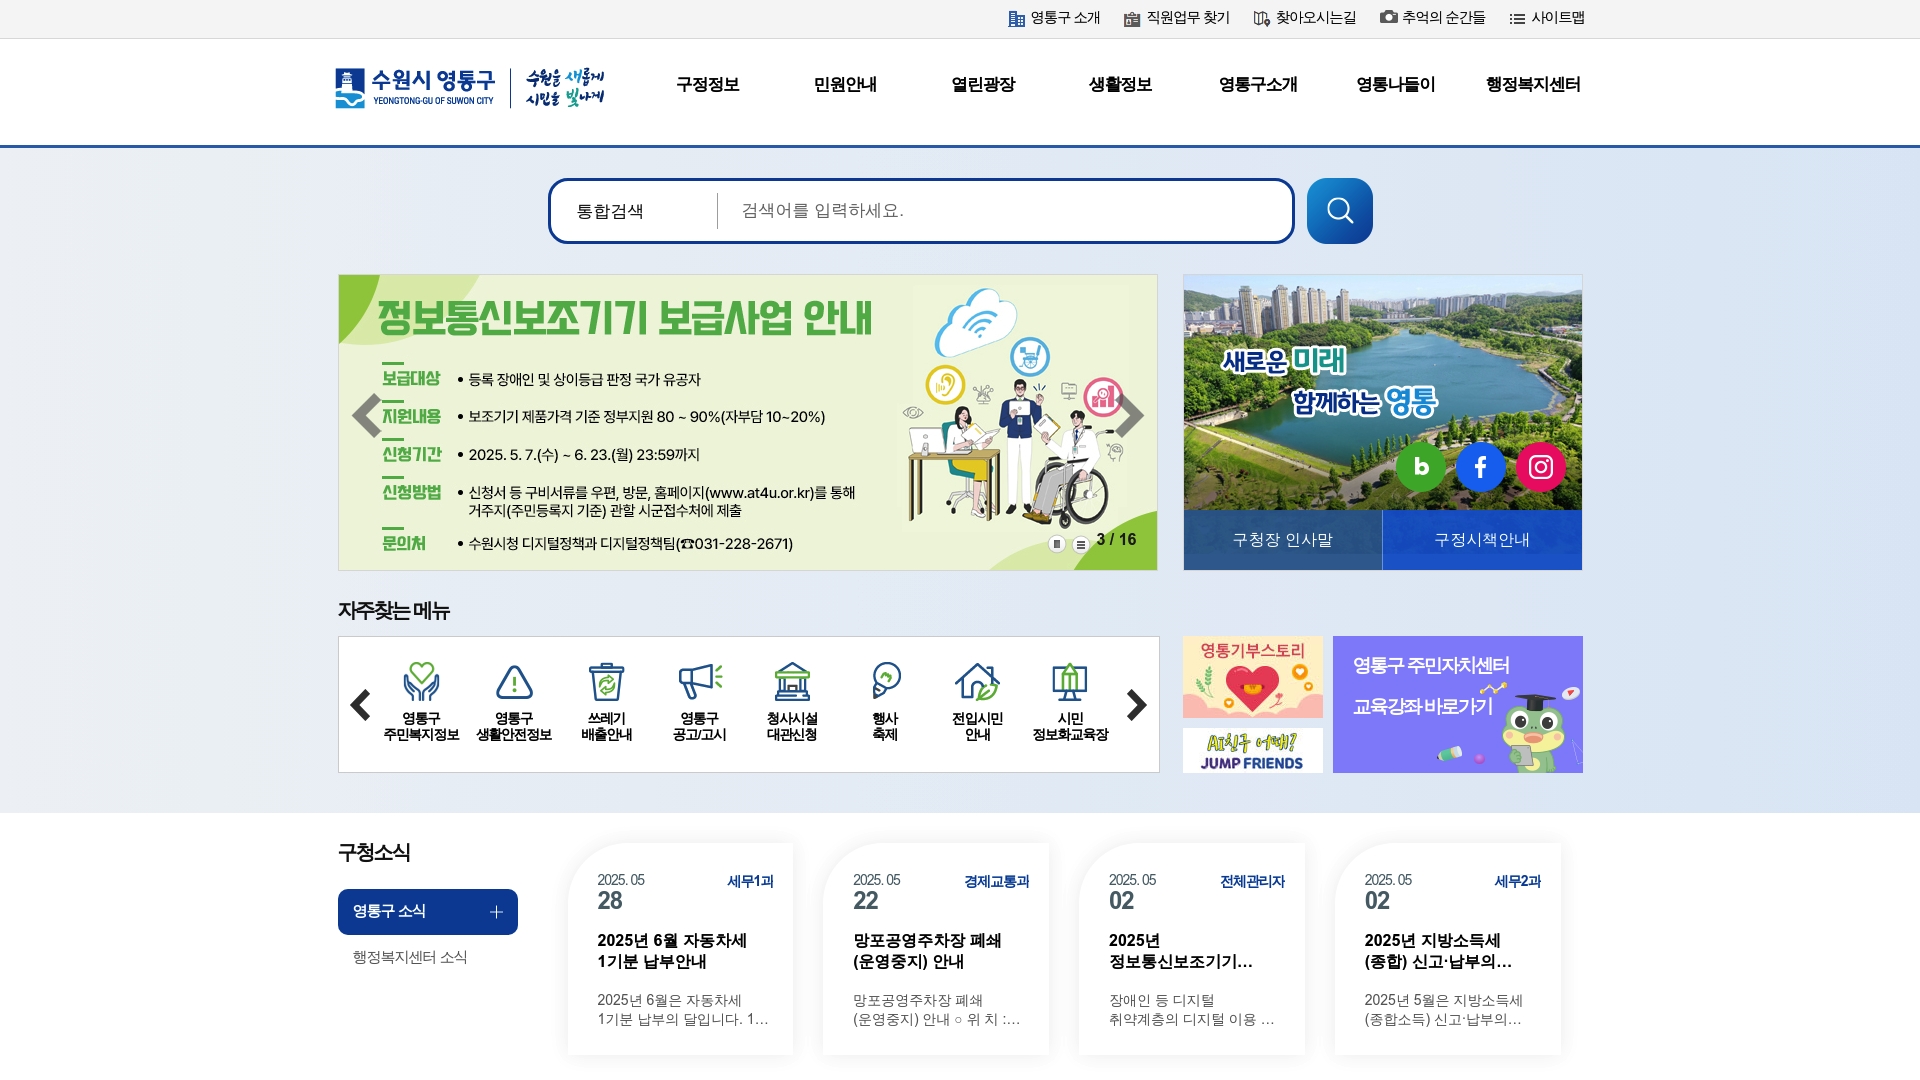Open 사이트맵 link
1920x1080 pixels.
pos(1547,18)
